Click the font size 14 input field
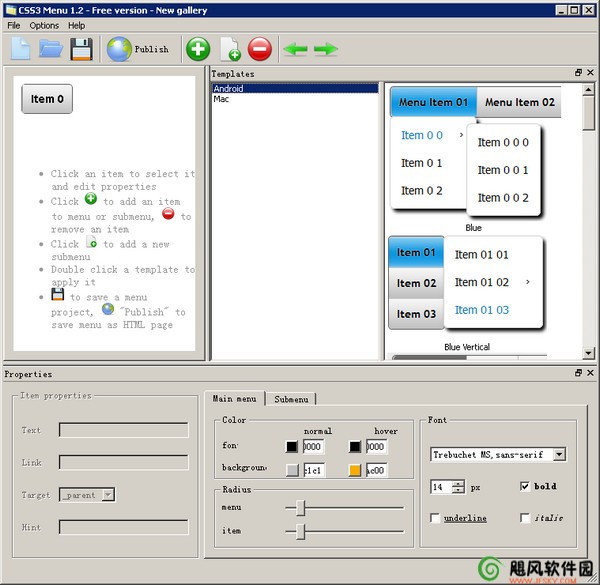600x585 pixels. click(x=442, y=487)
